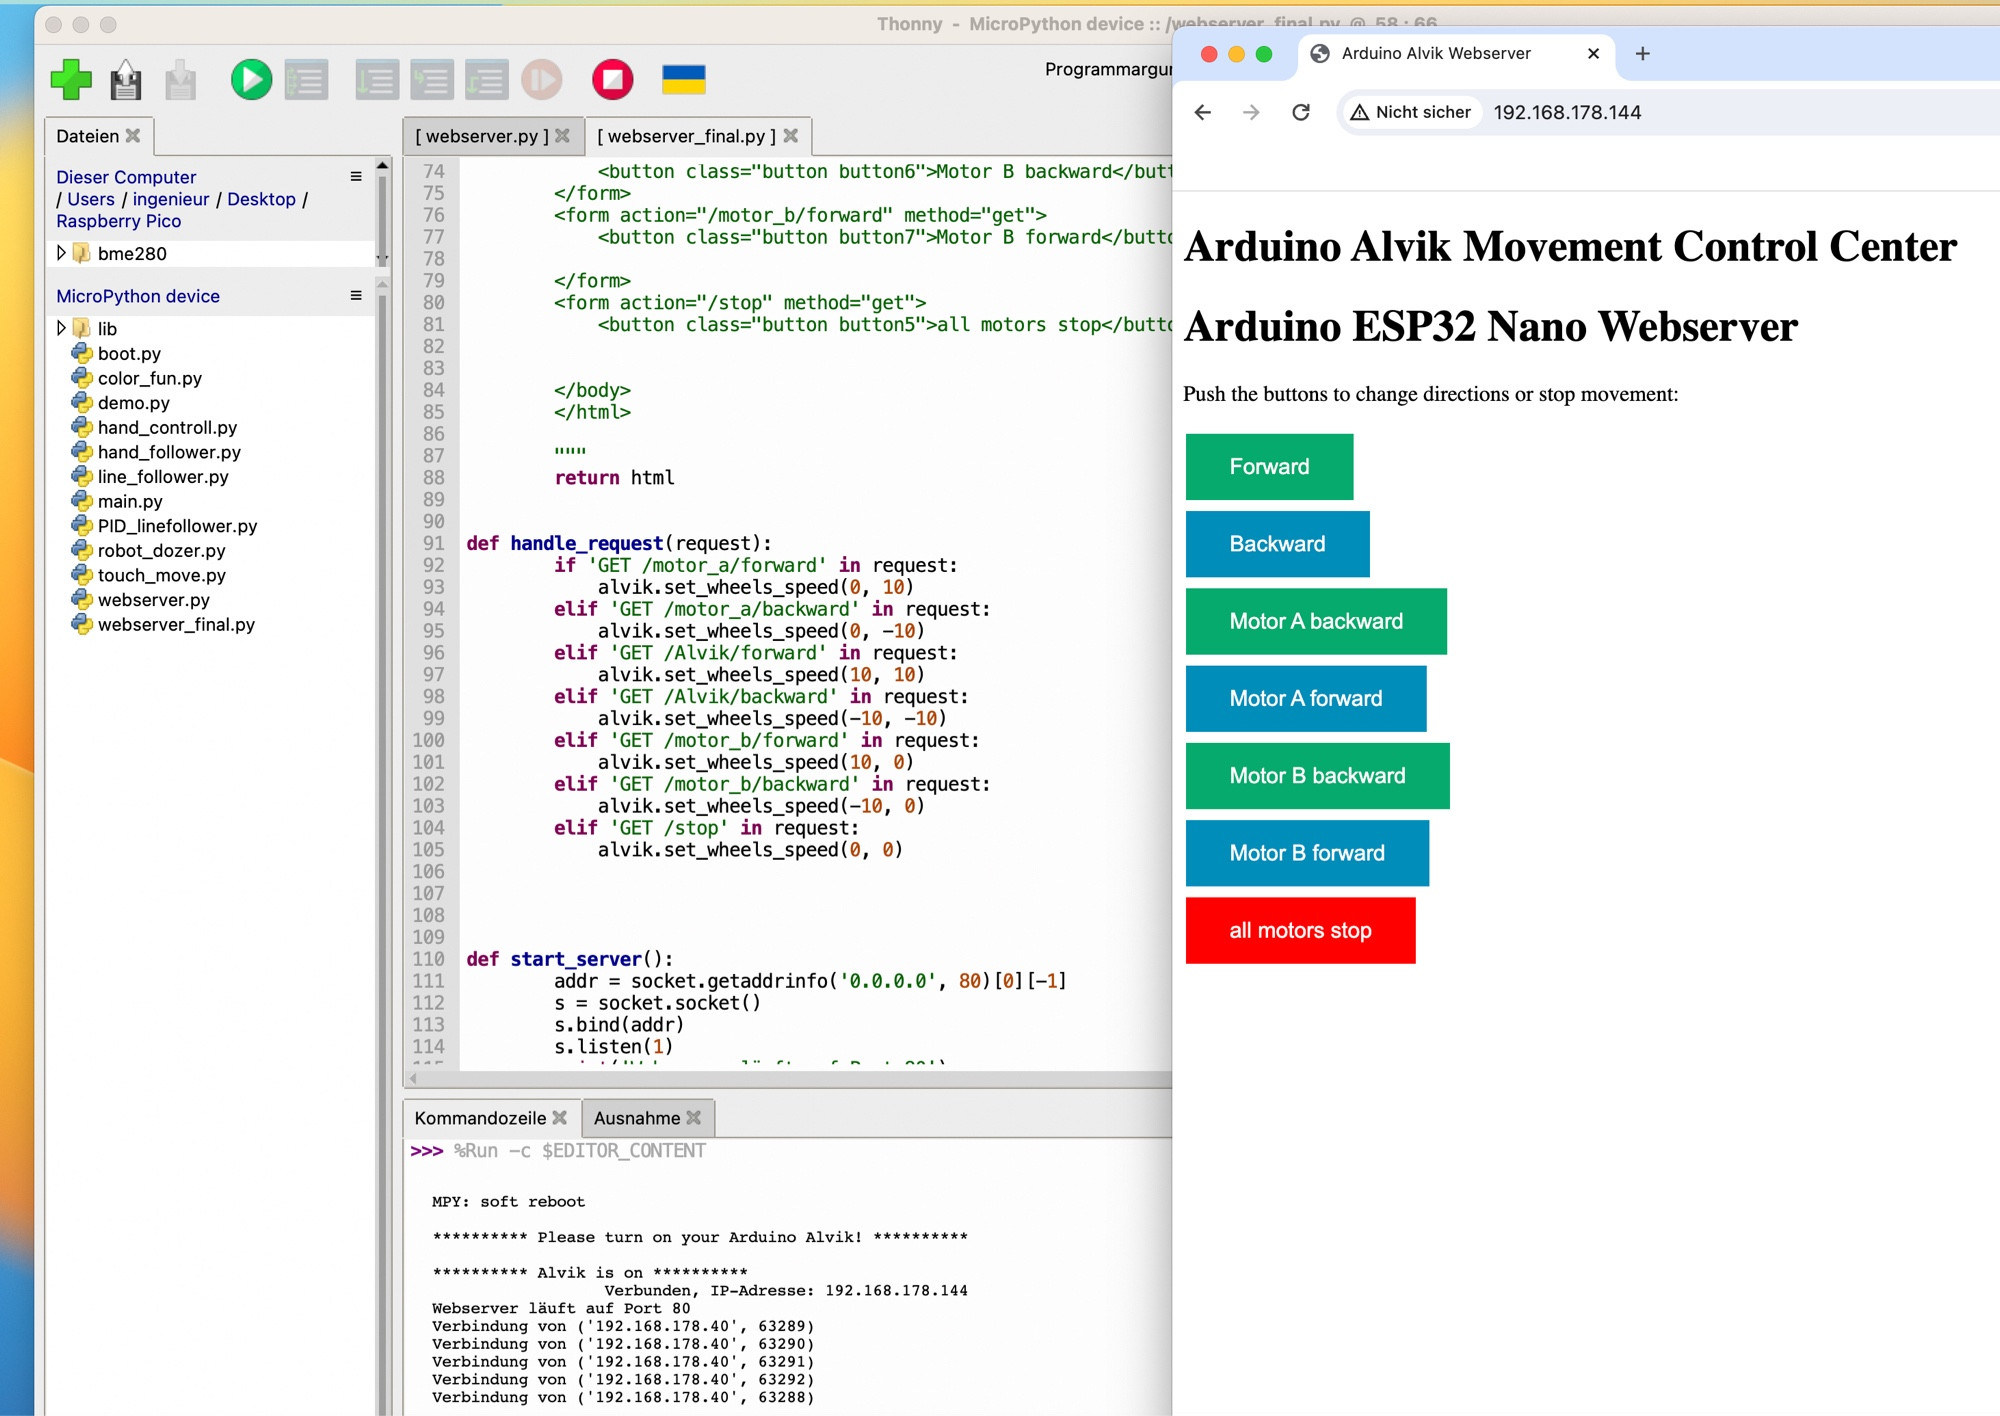The width and height of the screenshot is (2000, 1416).
Task: Click line 91 def handle_request in editor
Action: coord(619,543)
